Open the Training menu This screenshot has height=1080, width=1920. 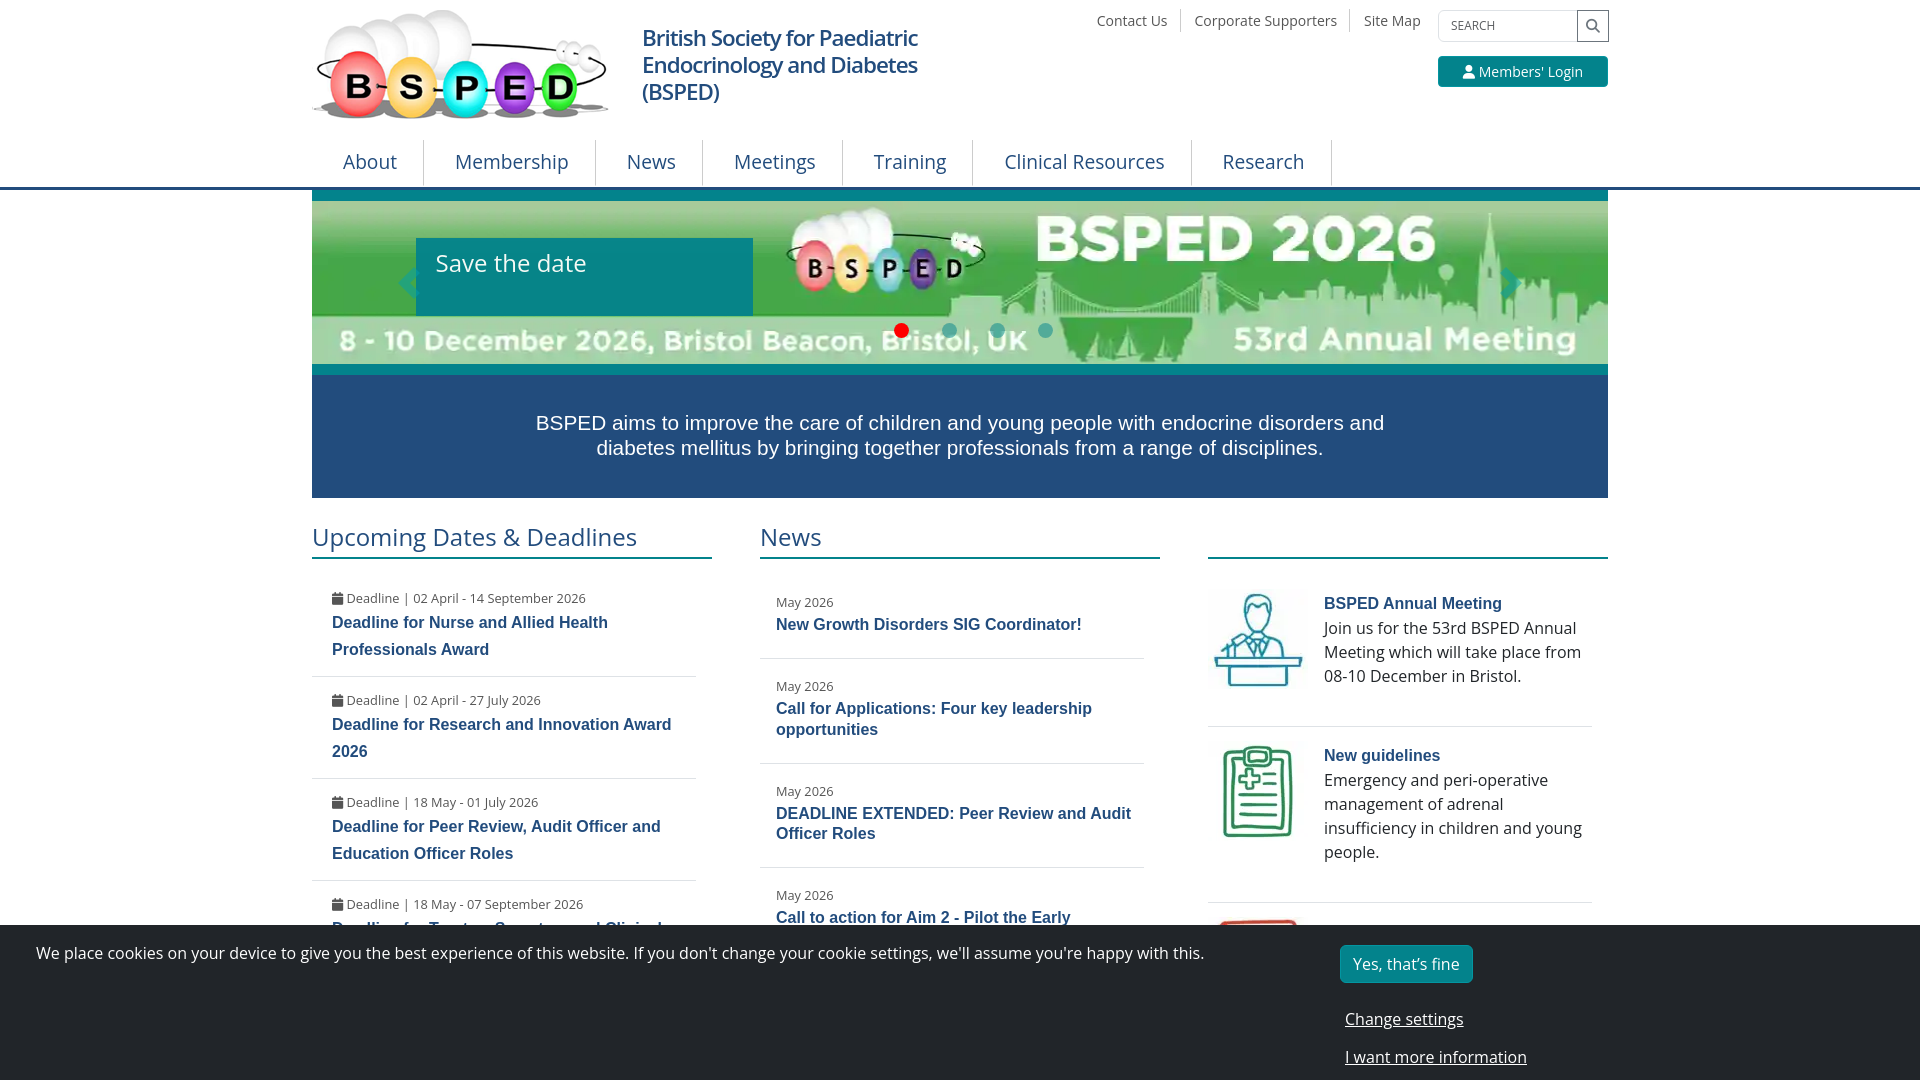pyautogui.click(x=909, y=162)
